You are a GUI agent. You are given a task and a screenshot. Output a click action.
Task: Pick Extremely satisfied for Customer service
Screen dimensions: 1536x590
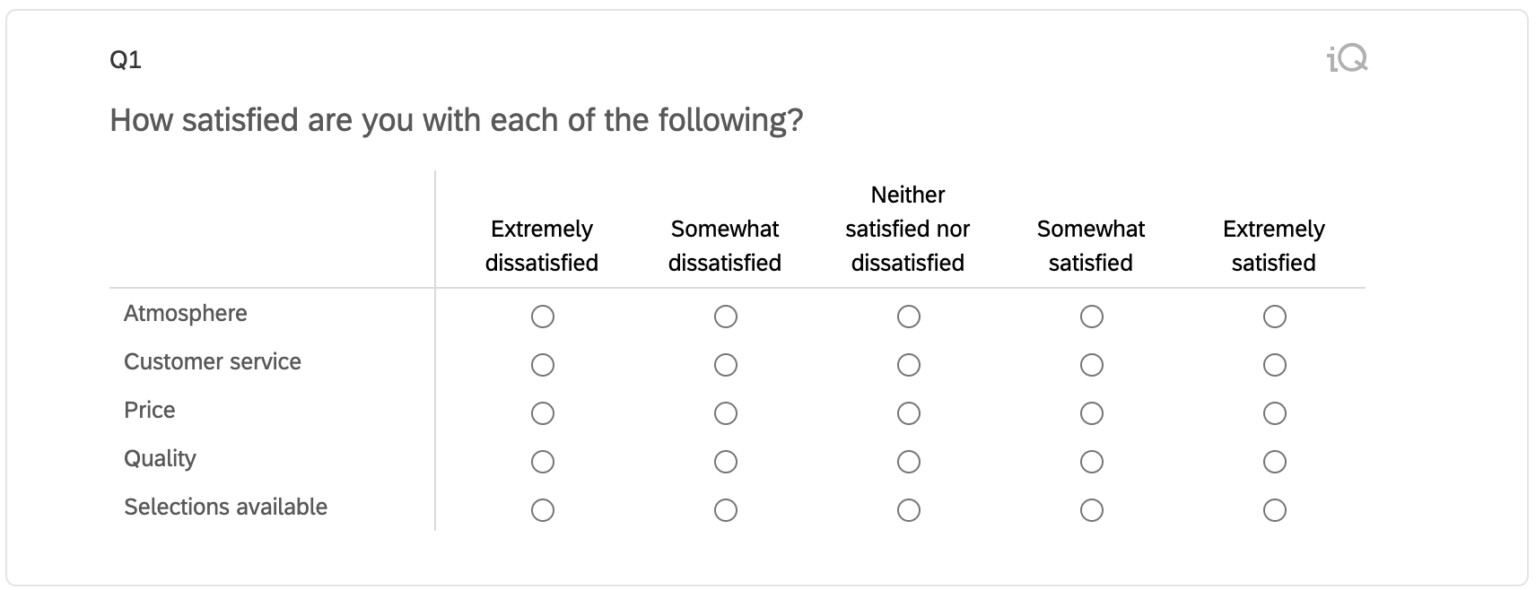[x=1274, y=365]
